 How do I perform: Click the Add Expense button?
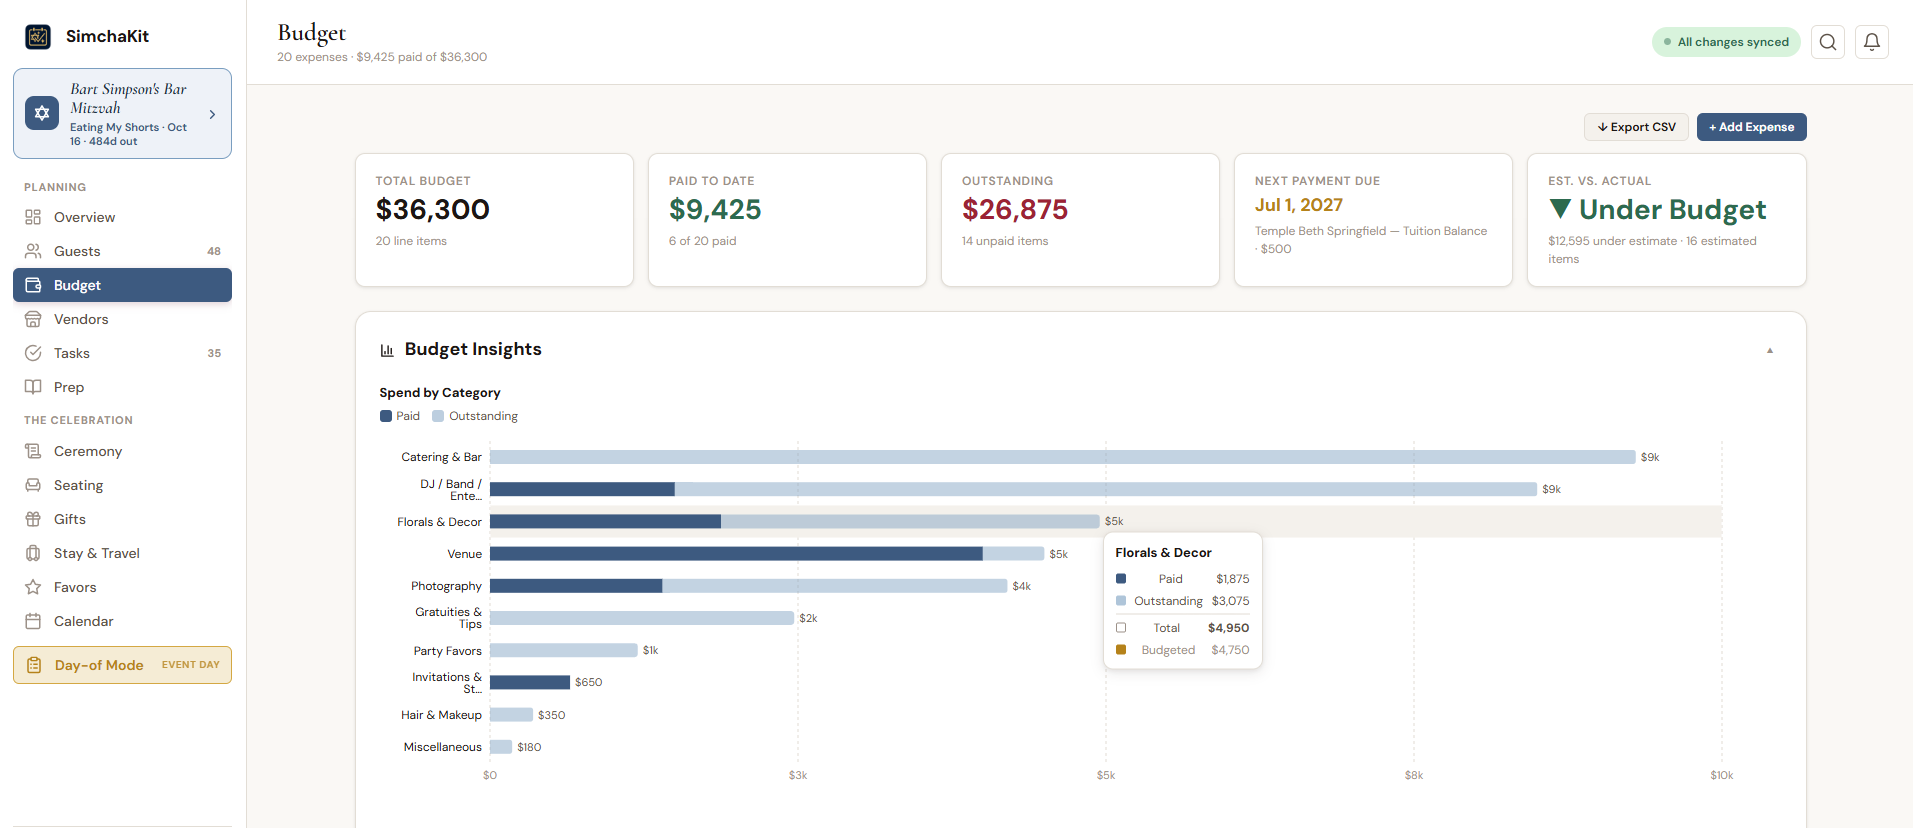1751,127
